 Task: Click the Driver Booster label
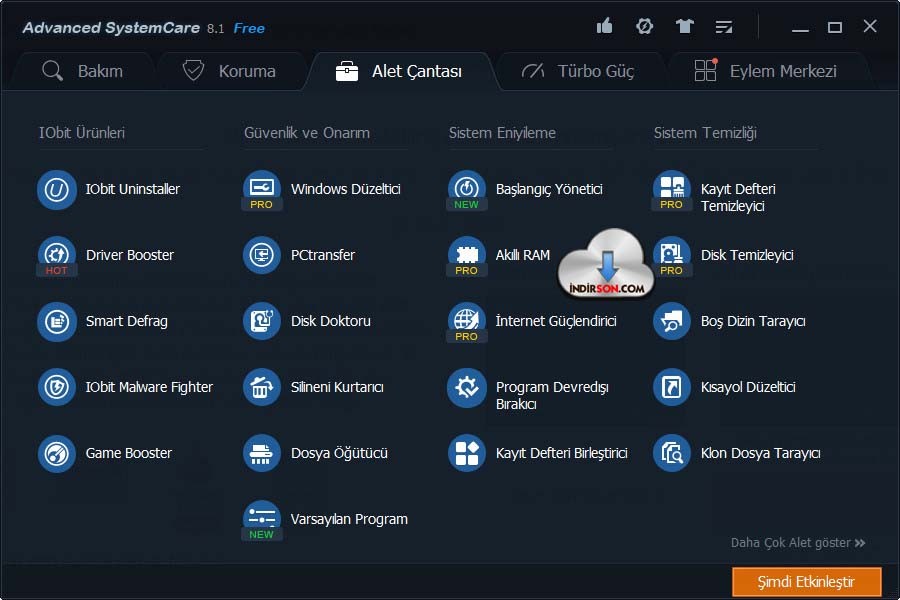click(130, 256)
